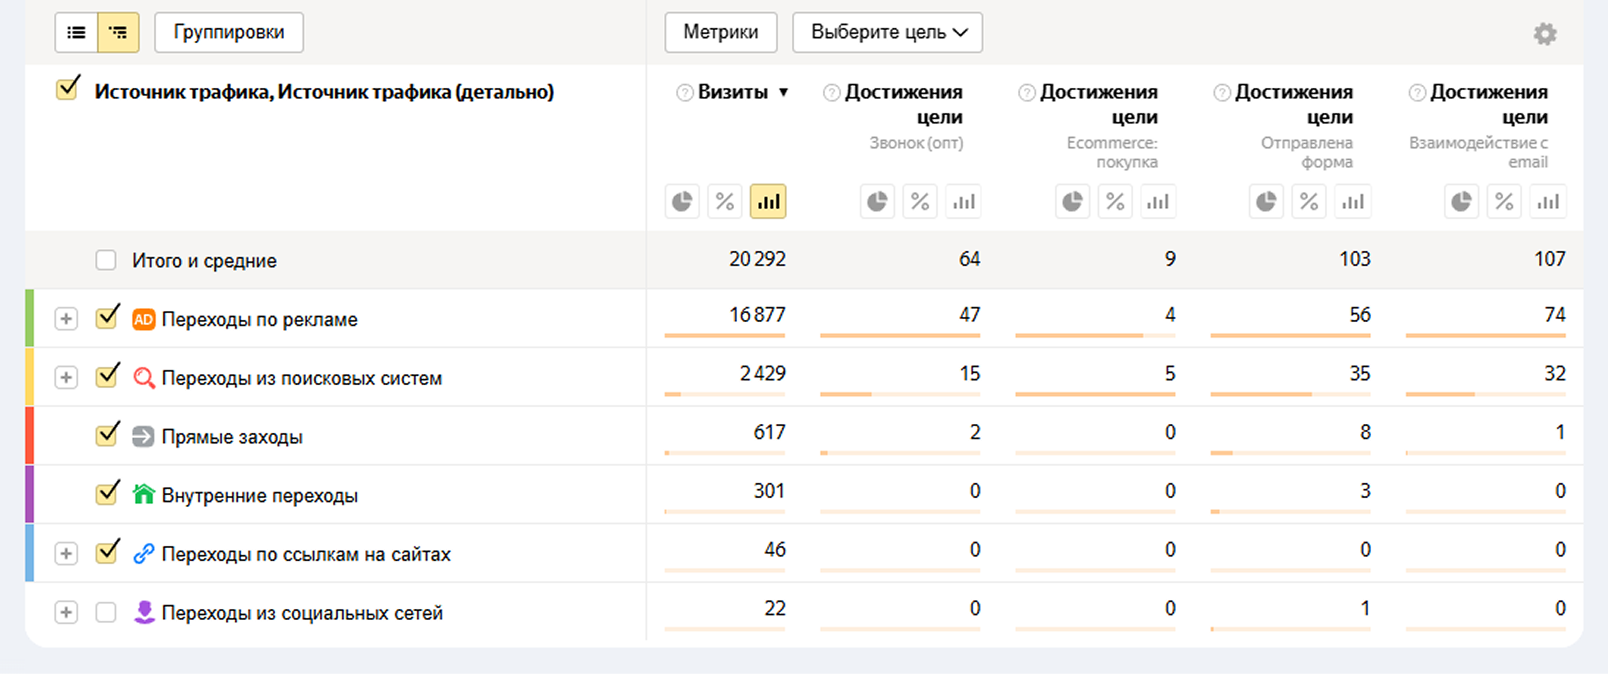Show pie chart for Отправлена форма column
Screen dimensions: 1608x674
coord(1266,202)
